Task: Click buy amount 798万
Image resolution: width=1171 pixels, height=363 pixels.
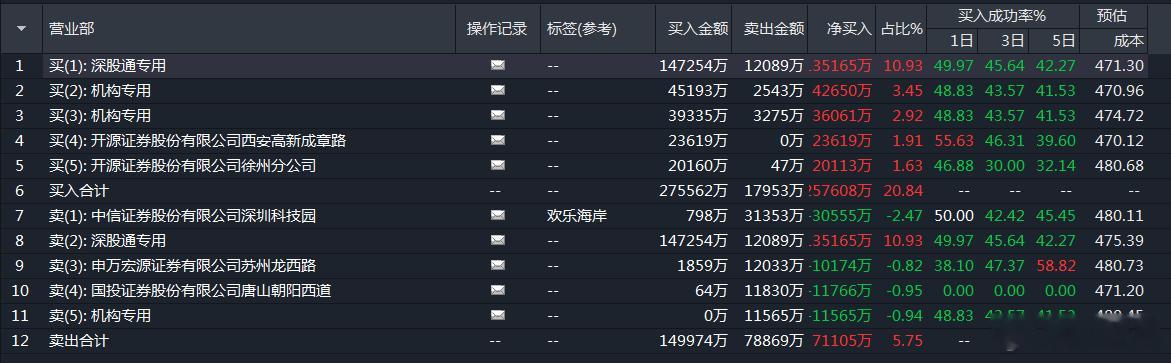Action: click(707, 216)
